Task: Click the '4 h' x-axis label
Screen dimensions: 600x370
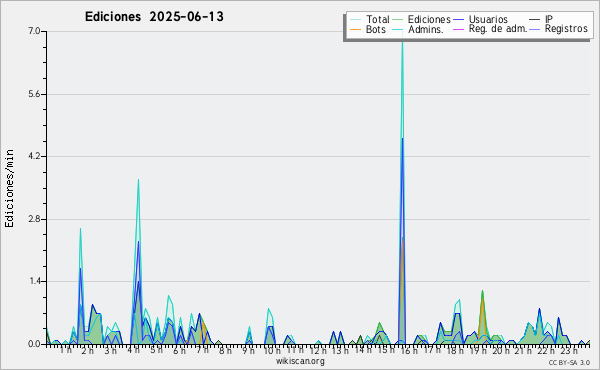Action: tap(133, 350)
